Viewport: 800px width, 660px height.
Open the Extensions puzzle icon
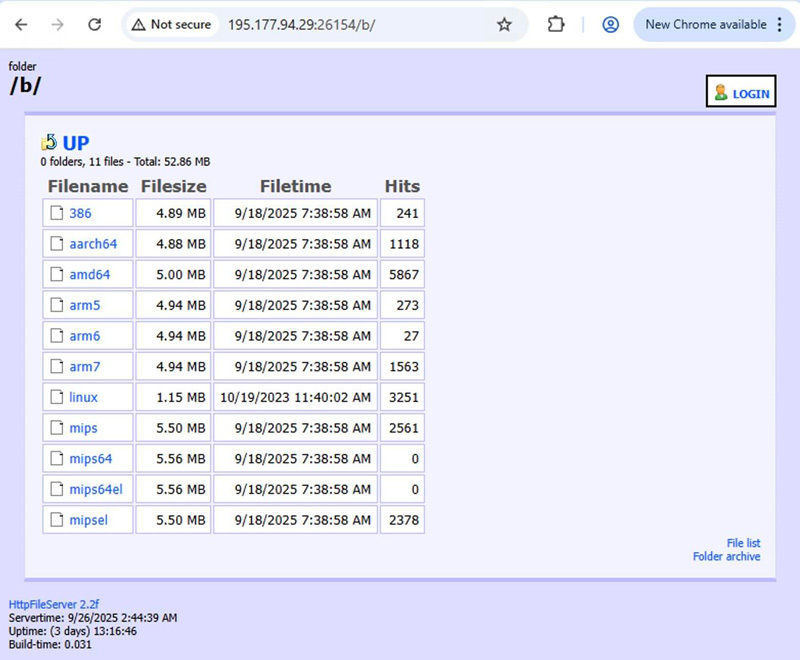[x=557, y=25]
